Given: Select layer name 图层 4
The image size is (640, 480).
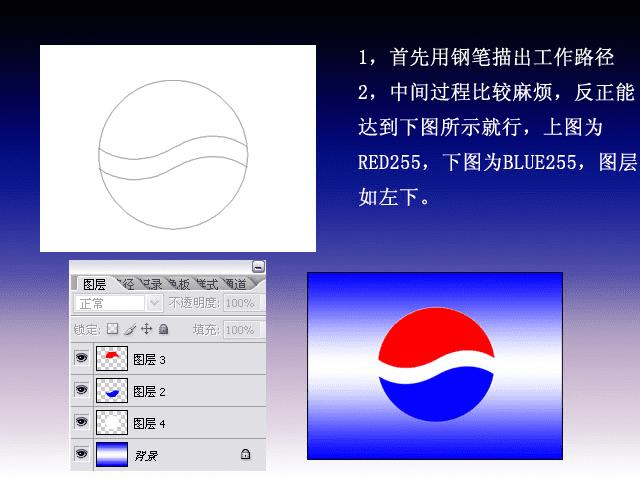Looking at the screenshot, I should (149, 423).
